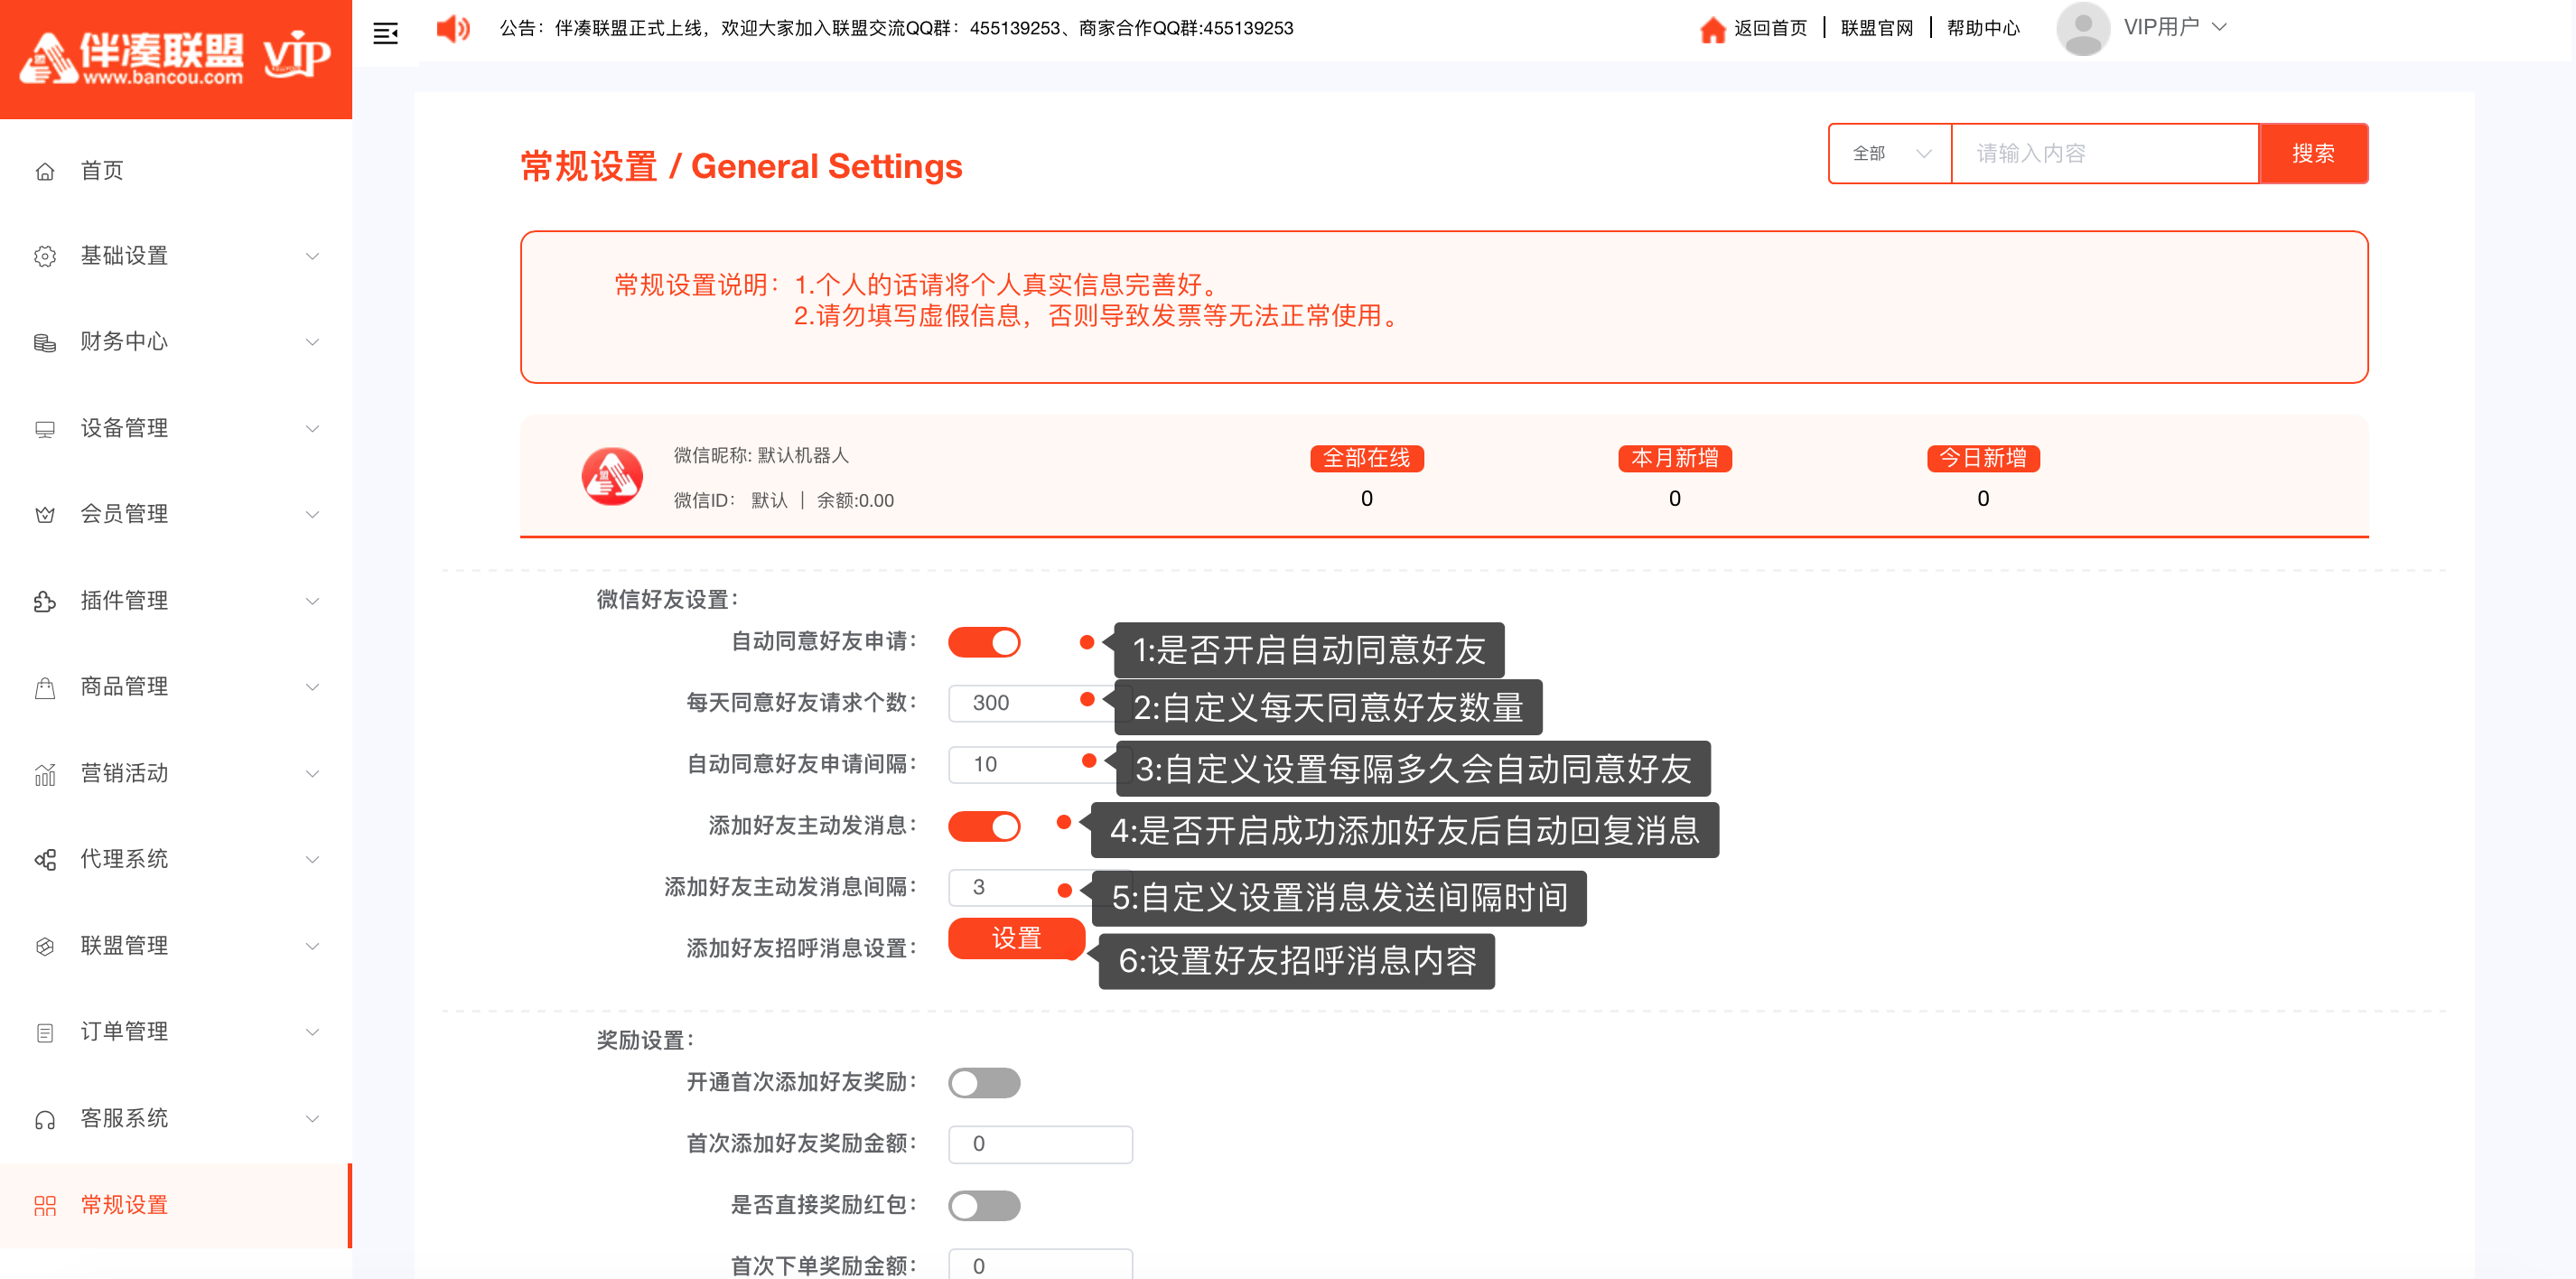This screenshot has height=1279, width=2576.
Task: Click the chart icon for 营销活动
Action: (45, 773)
